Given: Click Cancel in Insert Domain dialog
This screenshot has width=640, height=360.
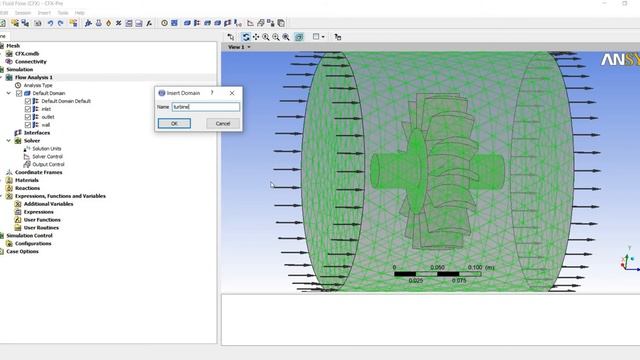Looking at the screenshot, I should click(x=223, y=123).
